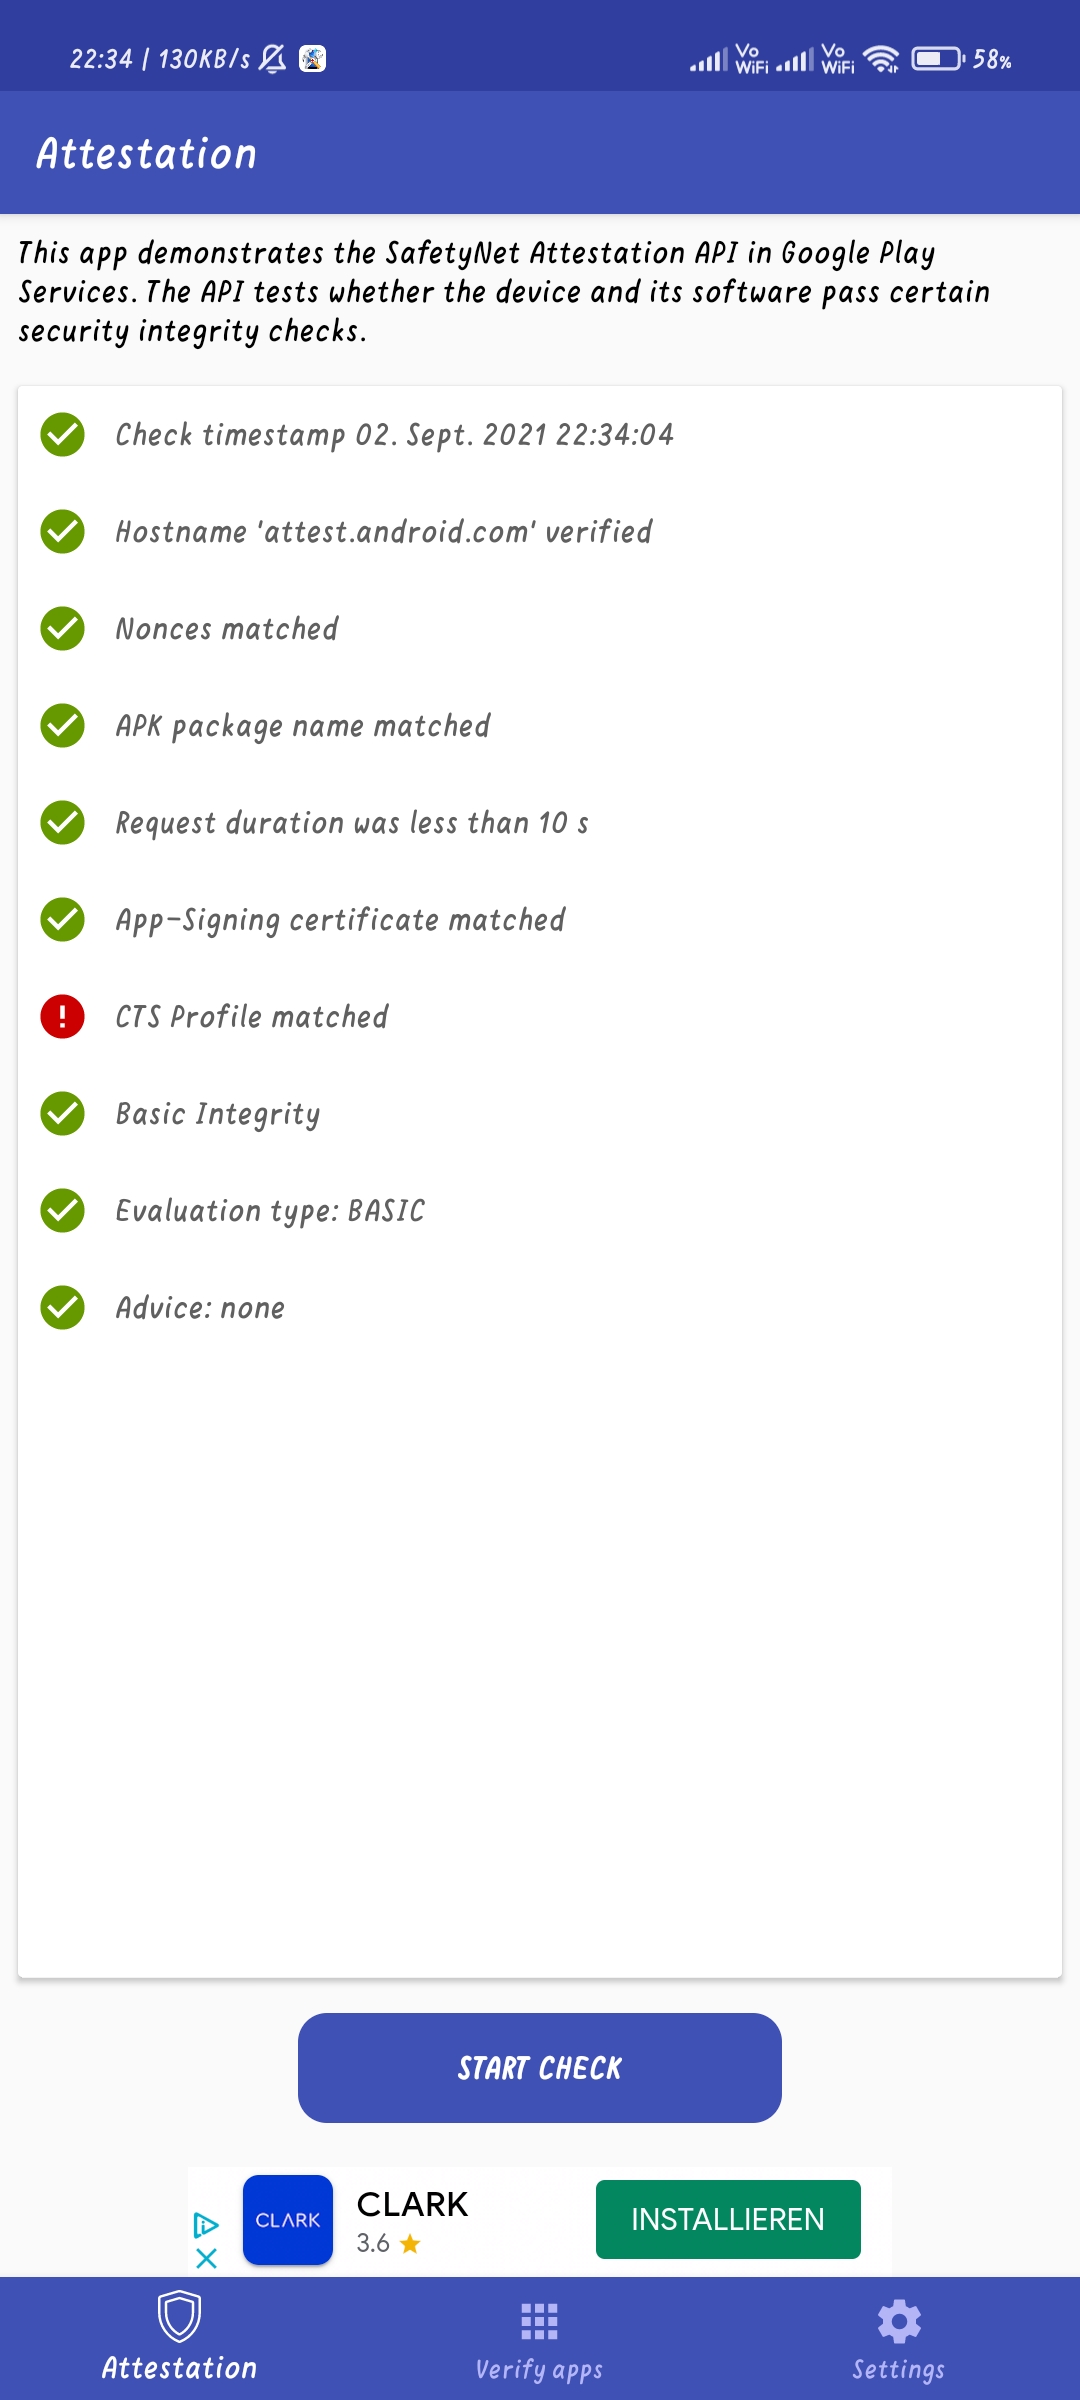Tap the green check for Check timestamp

(62, 435)
